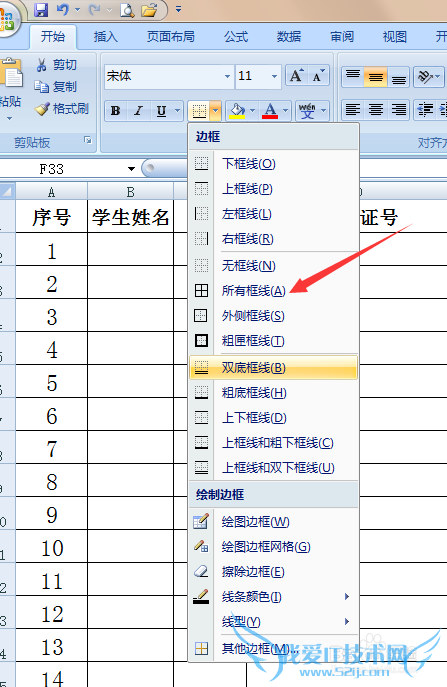Image resolution: width=447 pixels, height=687 pixels.
Task: Select column A header
Action: click(x=51, y=191)
